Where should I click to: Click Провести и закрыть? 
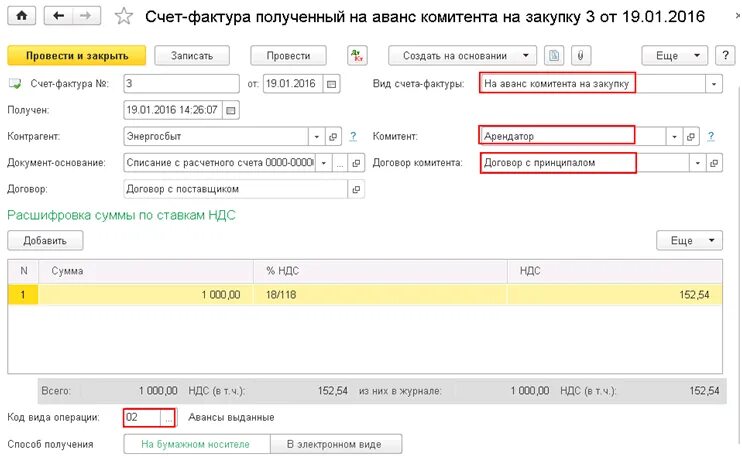coord(77,55)
